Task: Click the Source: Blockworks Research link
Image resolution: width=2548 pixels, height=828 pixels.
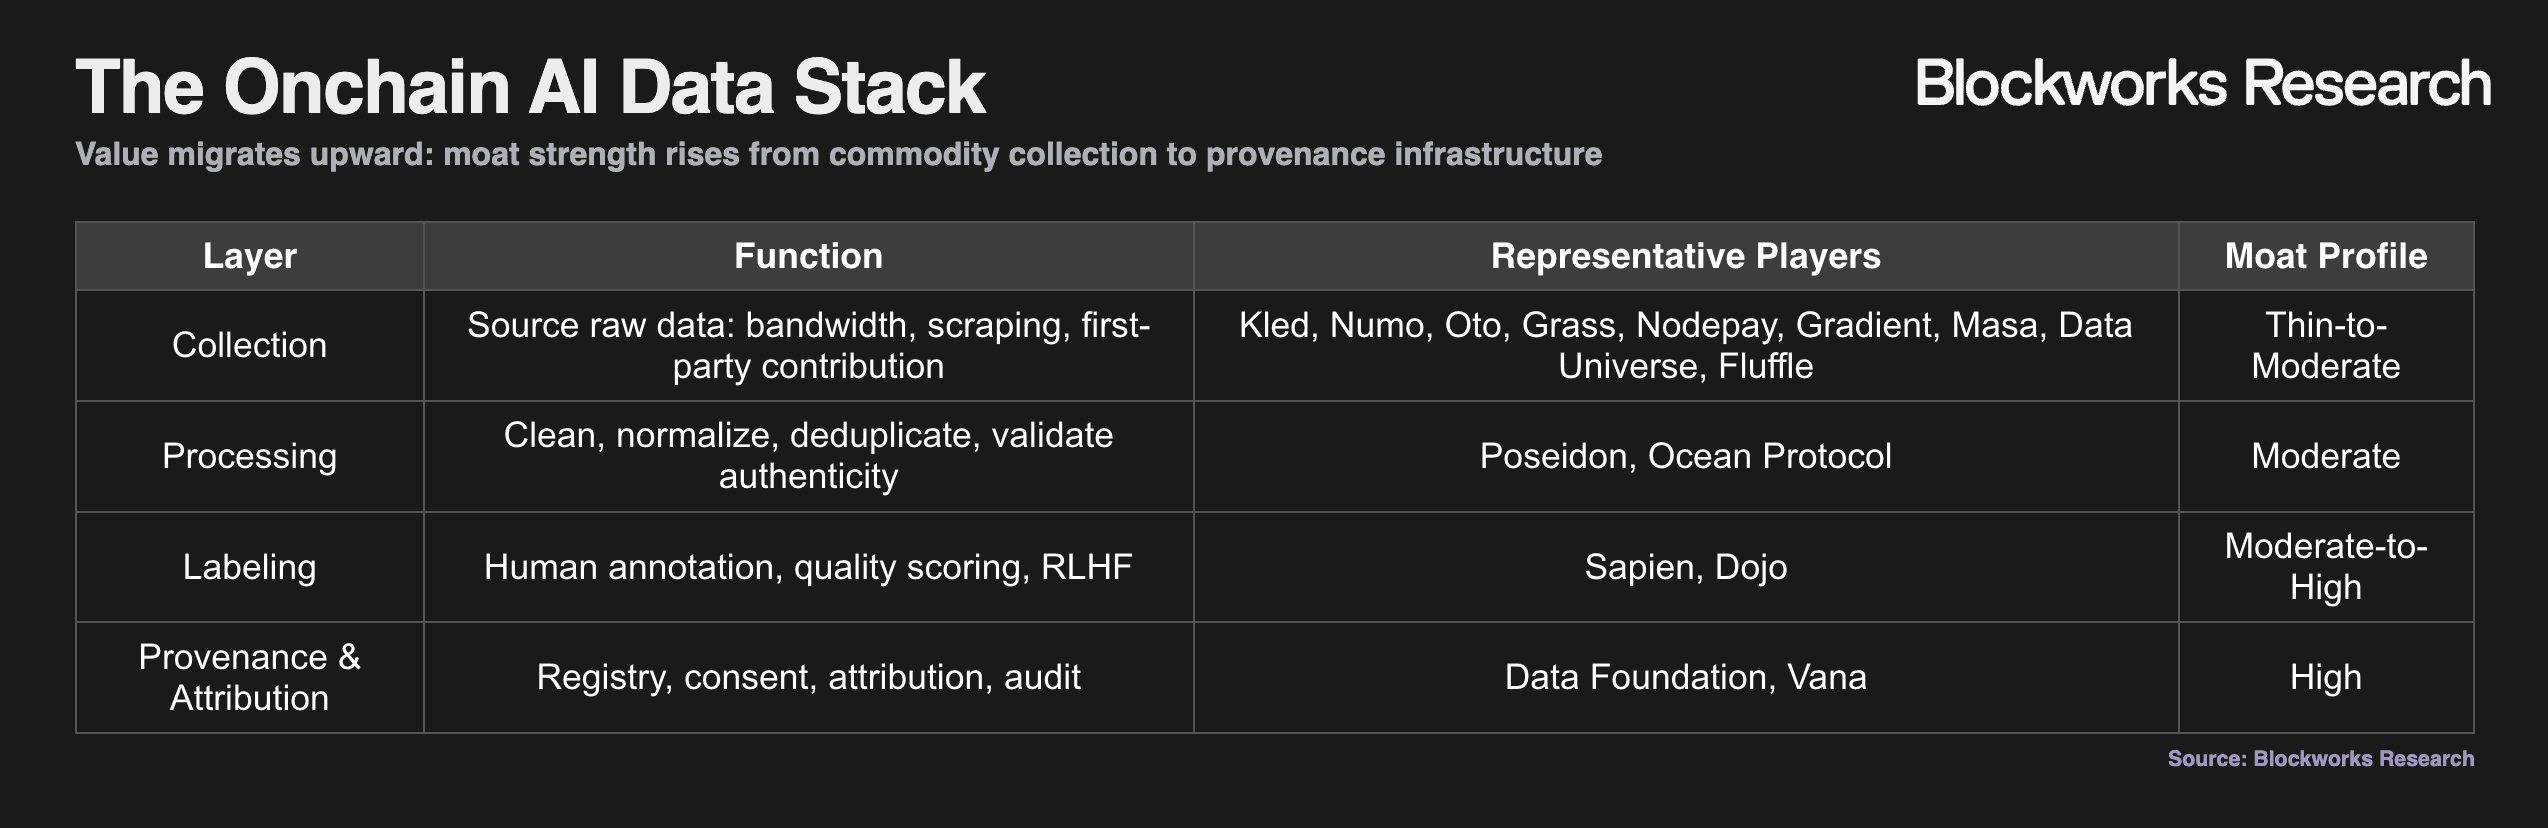Action: [x=2320, y=758]
